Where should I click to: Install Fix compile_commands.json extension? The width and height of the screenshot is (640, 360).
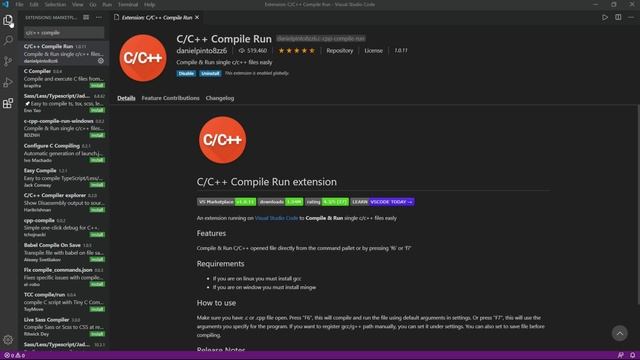97,284
